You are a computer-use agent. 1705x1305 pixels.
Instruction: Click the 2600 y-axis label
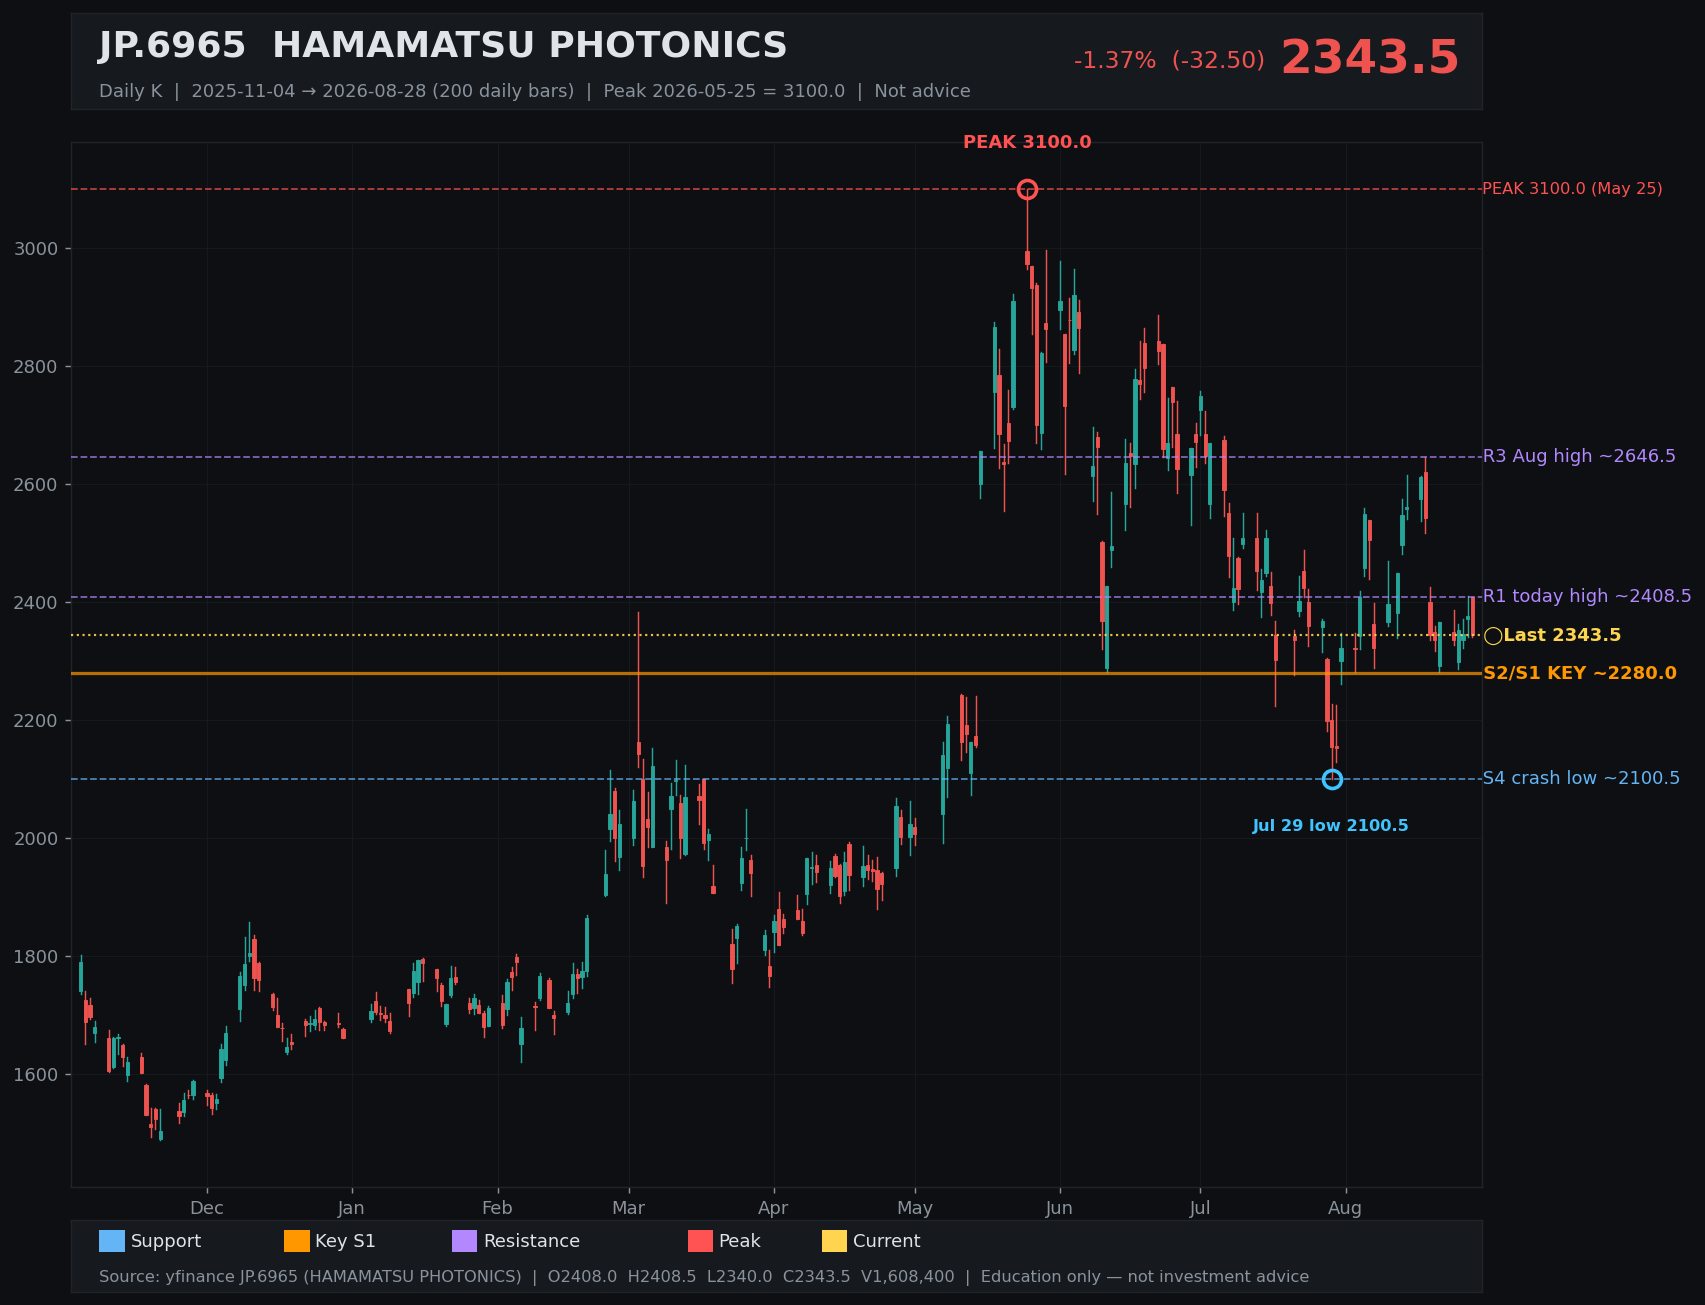pos(36,485)
